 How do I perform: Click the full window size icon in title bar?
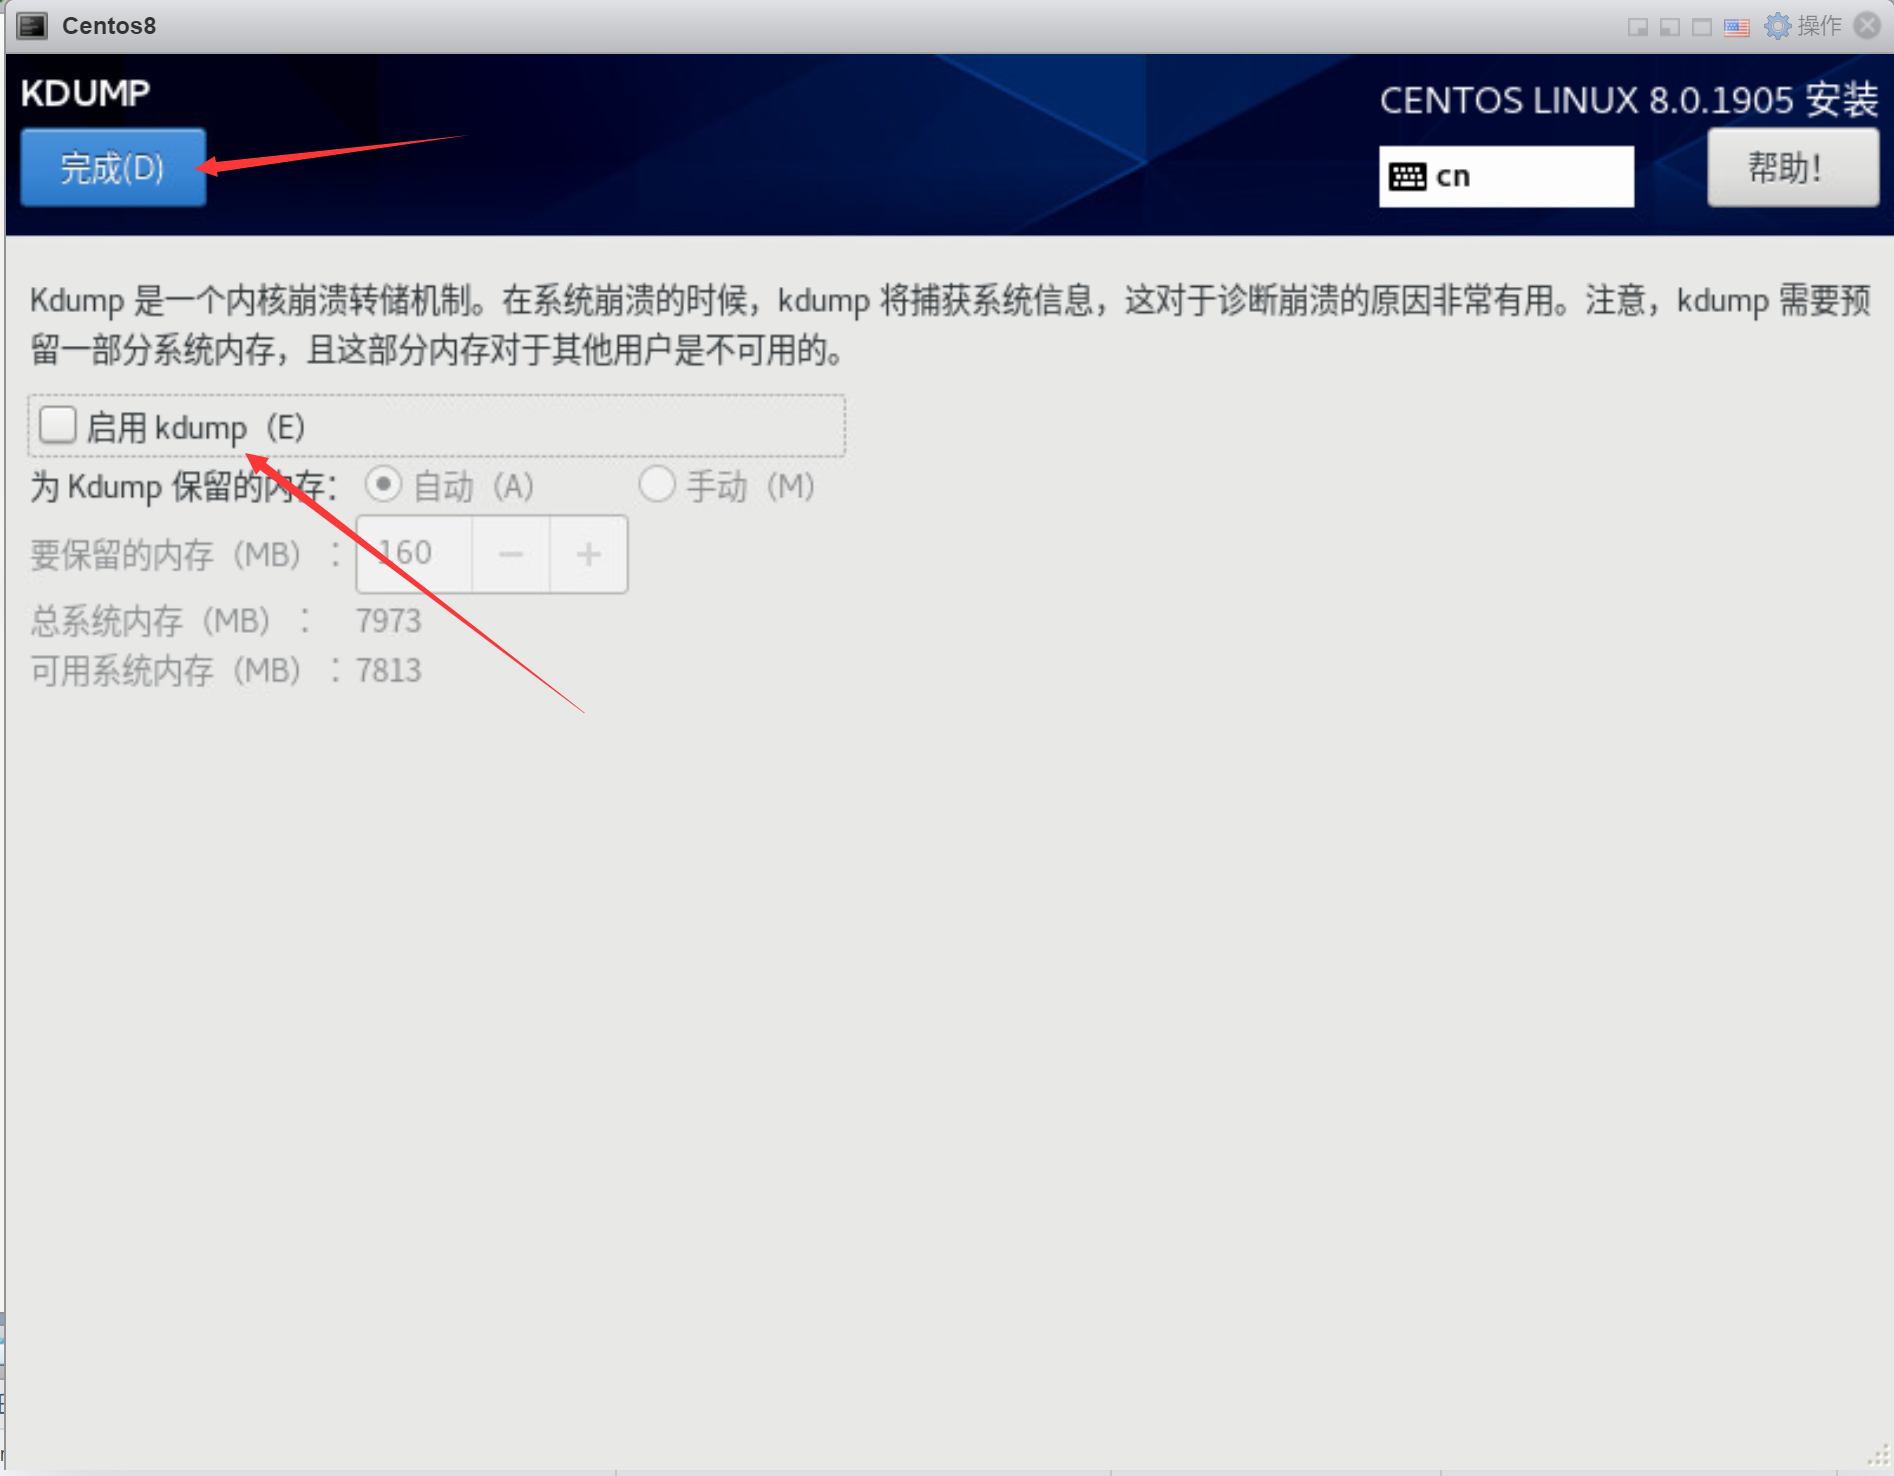[1702, 27]
